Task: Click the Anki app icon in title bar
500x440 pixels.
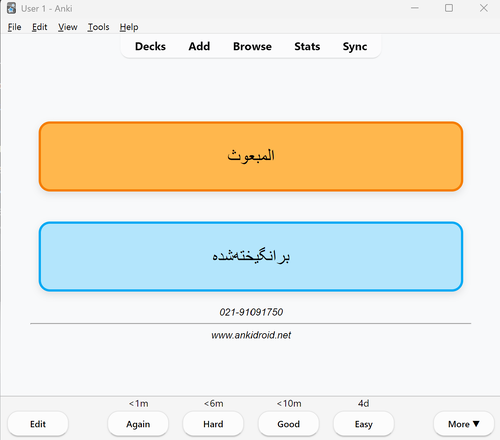Action: (x=11, y=8)
